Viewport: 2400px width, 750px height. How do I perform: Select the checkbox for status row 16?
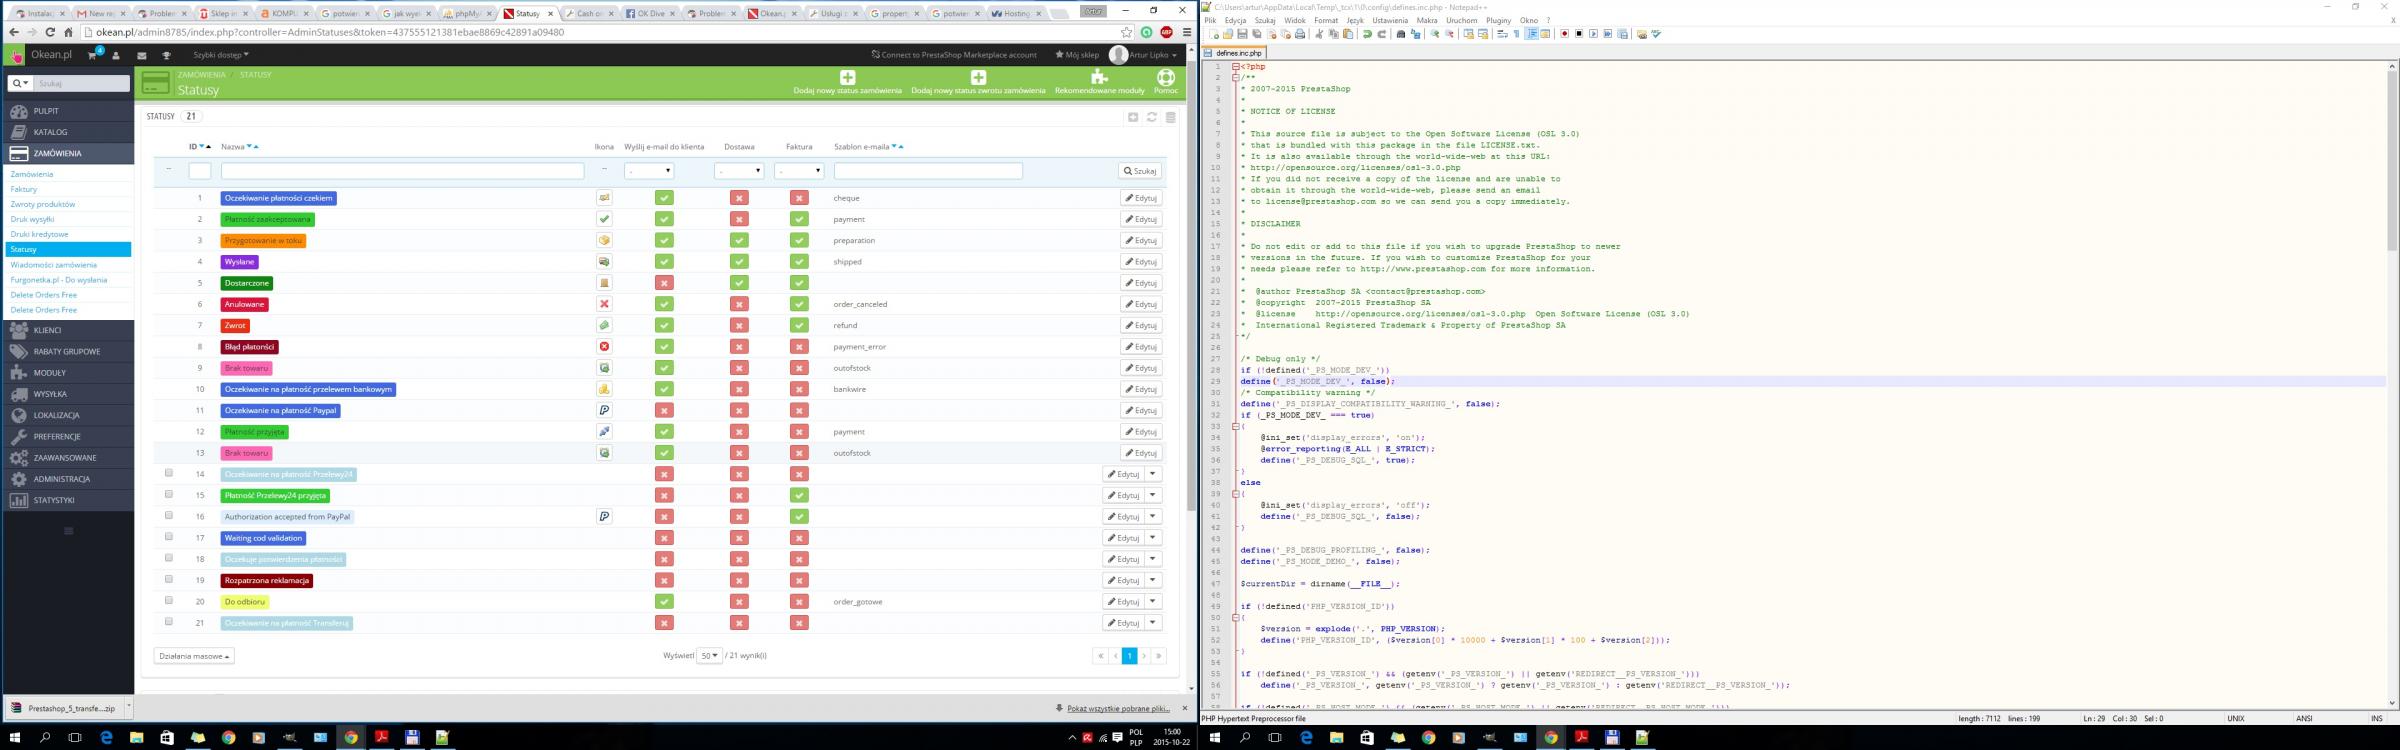tap(169, 516)
